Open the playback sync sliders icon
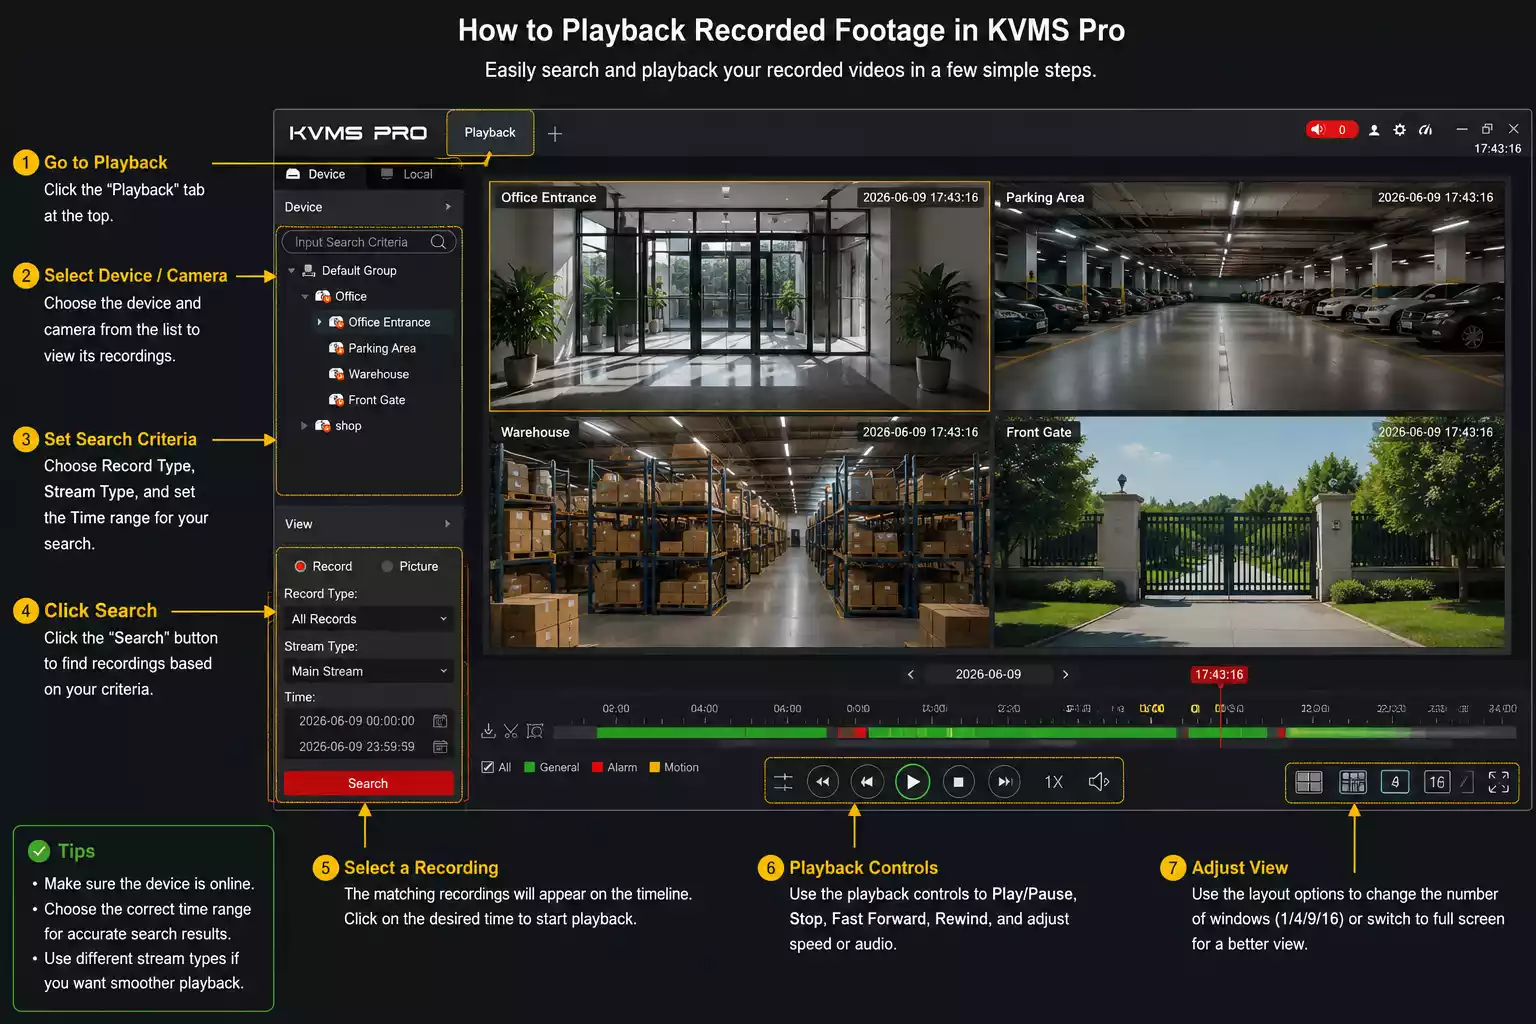The image size is (1536, 1024). [x=783, y=782]
